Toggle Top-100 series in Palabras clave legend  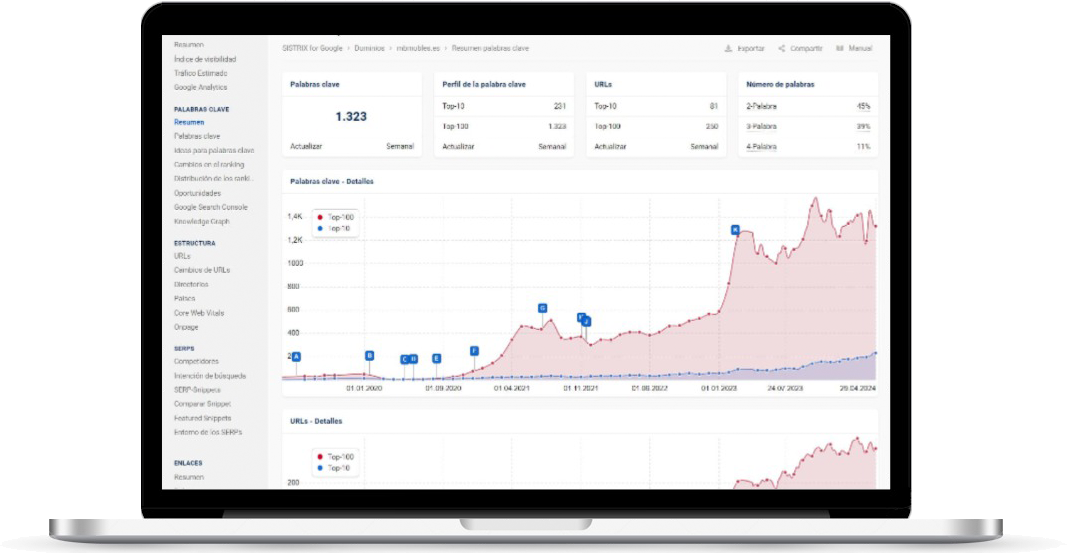coord(340,216)
